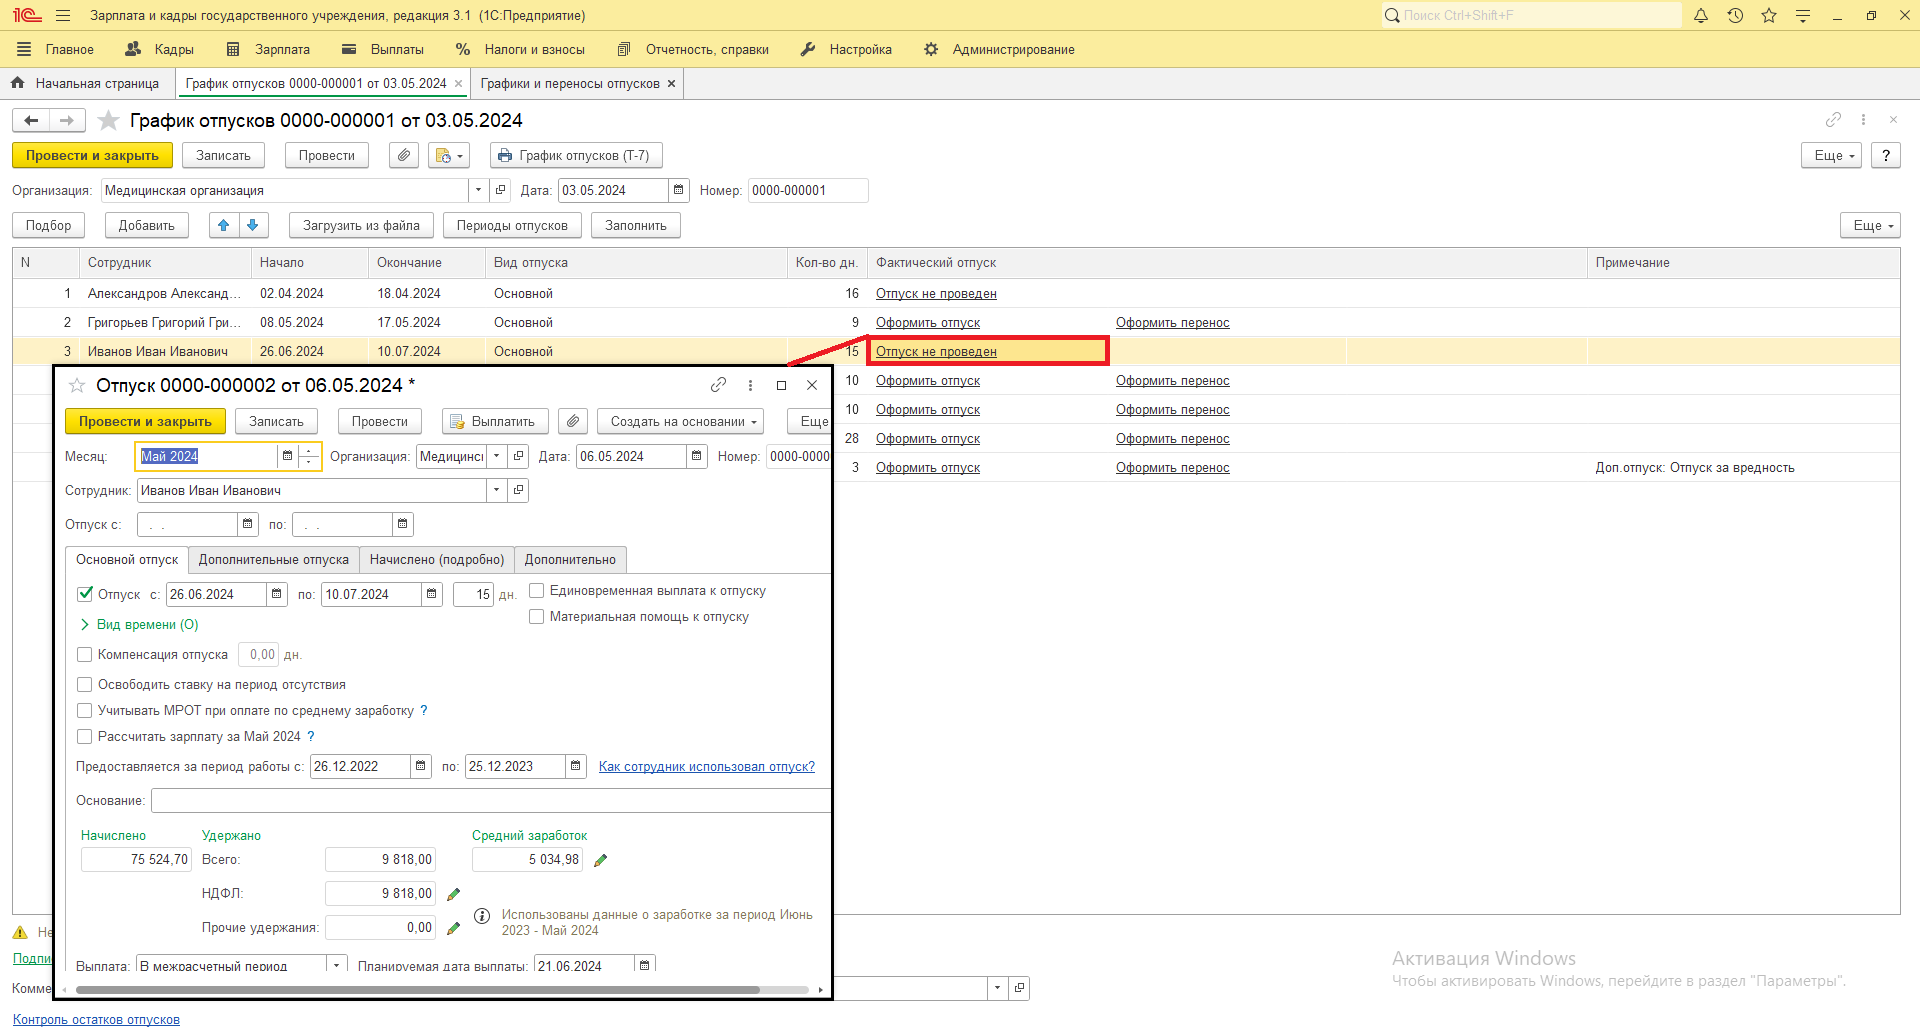Edit НДФЛ amount with the green pencil

[x=453, y=894]
